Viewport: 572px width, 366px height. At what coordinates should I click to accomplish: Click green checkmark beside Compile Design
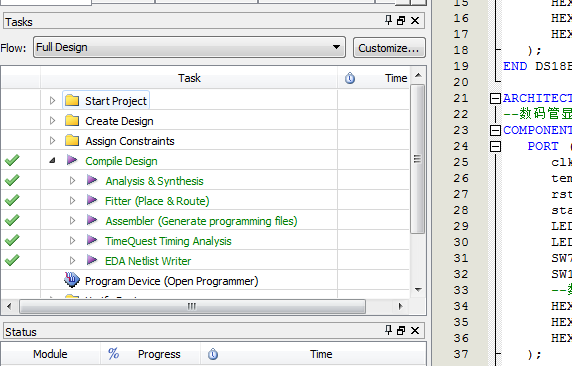click(12, 160)
